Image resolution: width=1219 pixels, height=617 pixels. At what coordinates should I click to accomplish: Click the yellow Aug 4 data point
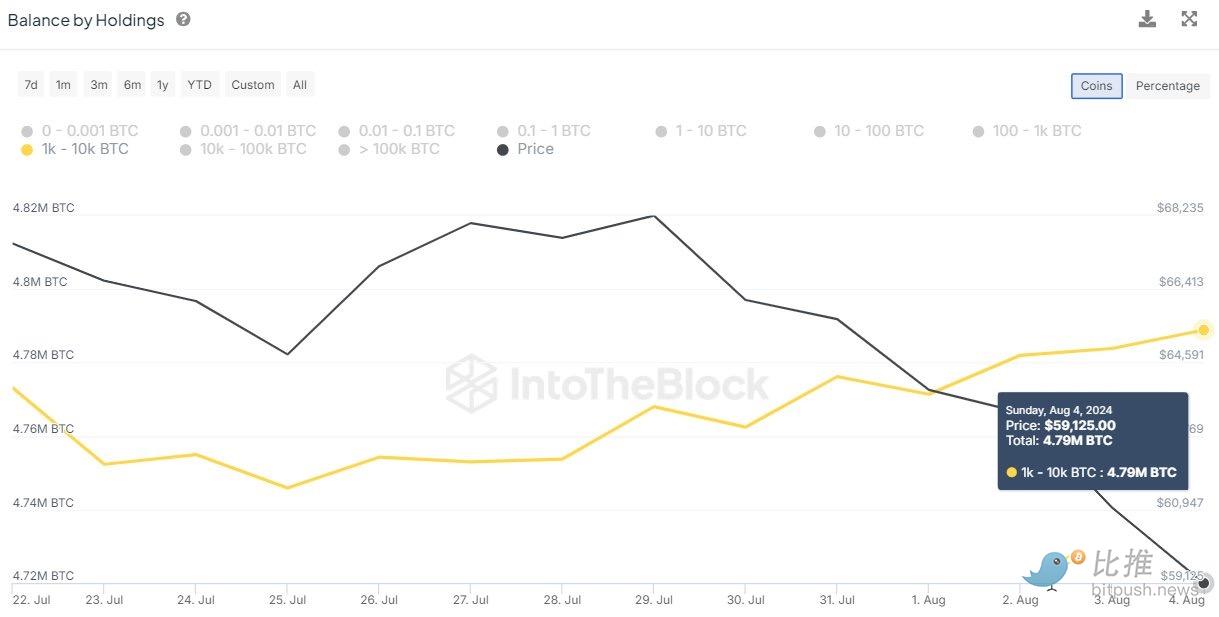coord(1204,330)
